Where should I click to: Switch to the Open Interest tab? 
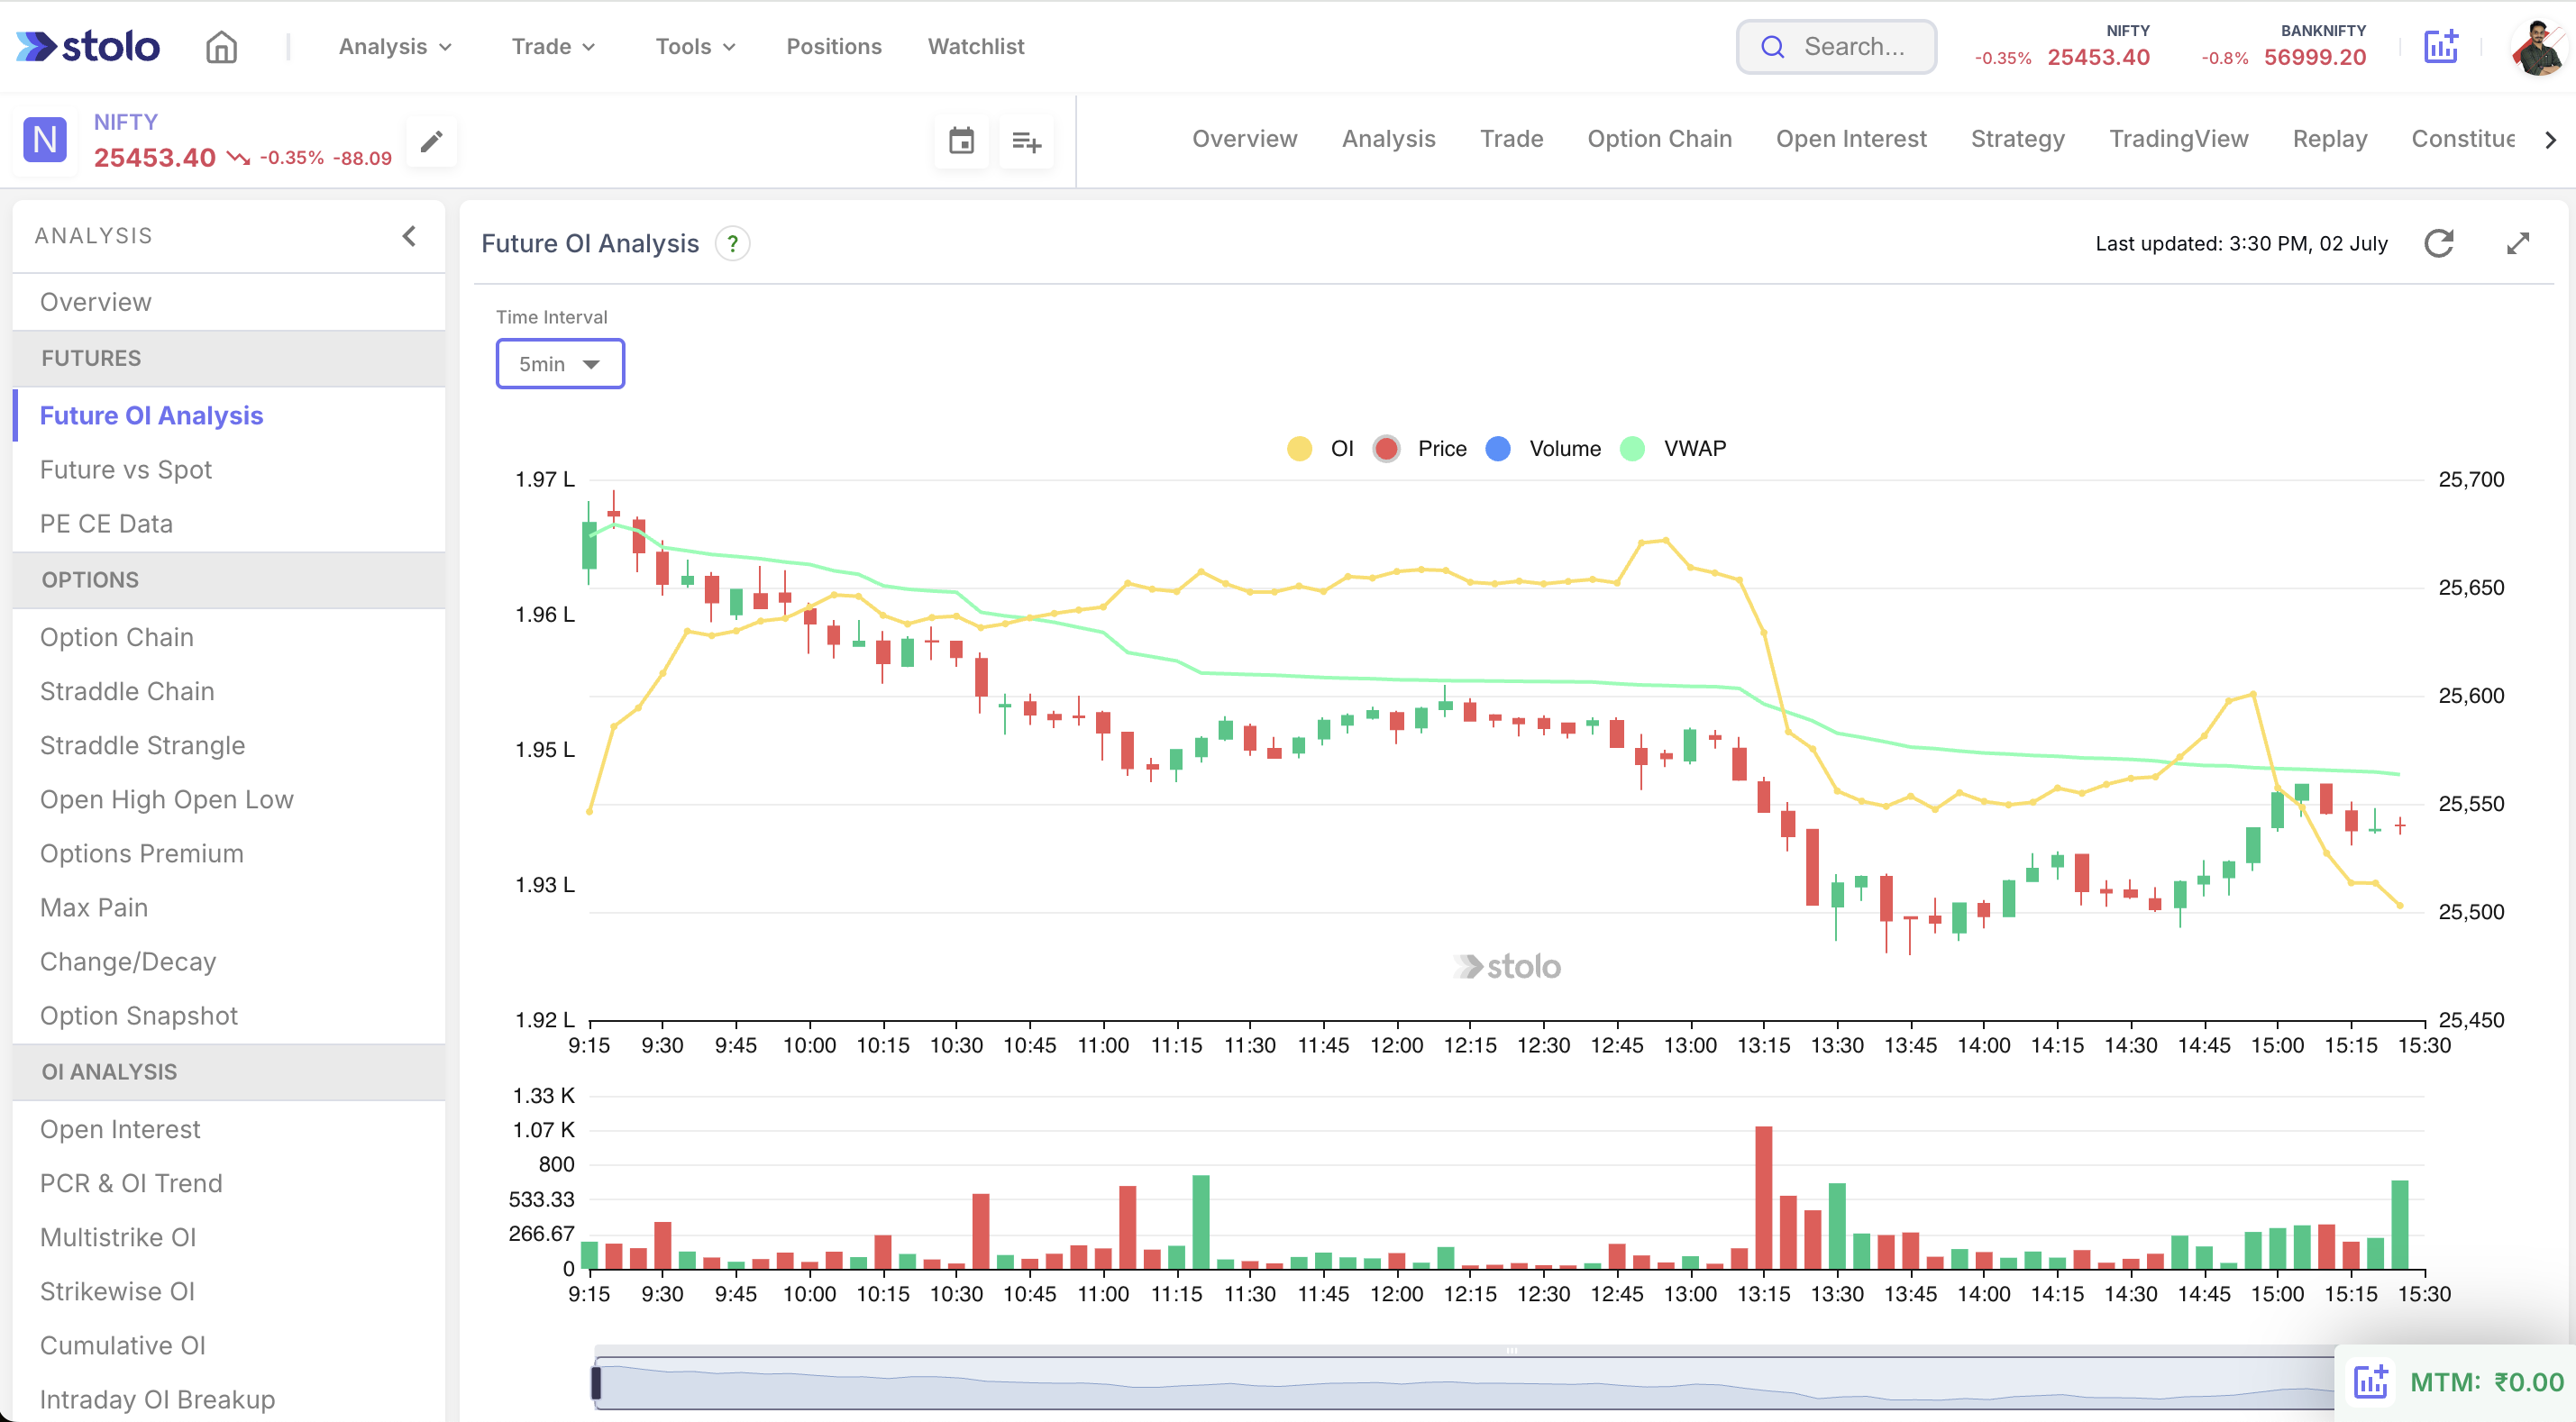pos(1850,139)
